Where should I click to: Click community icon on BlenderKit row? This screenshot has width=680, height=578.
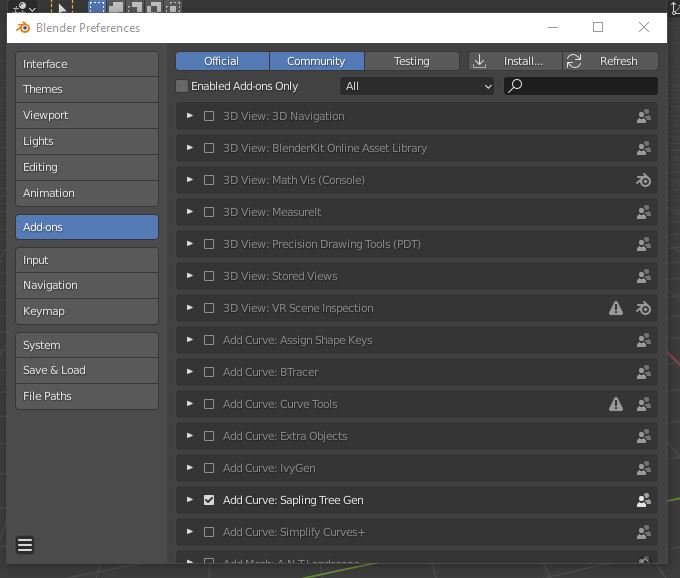pyautogui.click(x=644, y=148)
